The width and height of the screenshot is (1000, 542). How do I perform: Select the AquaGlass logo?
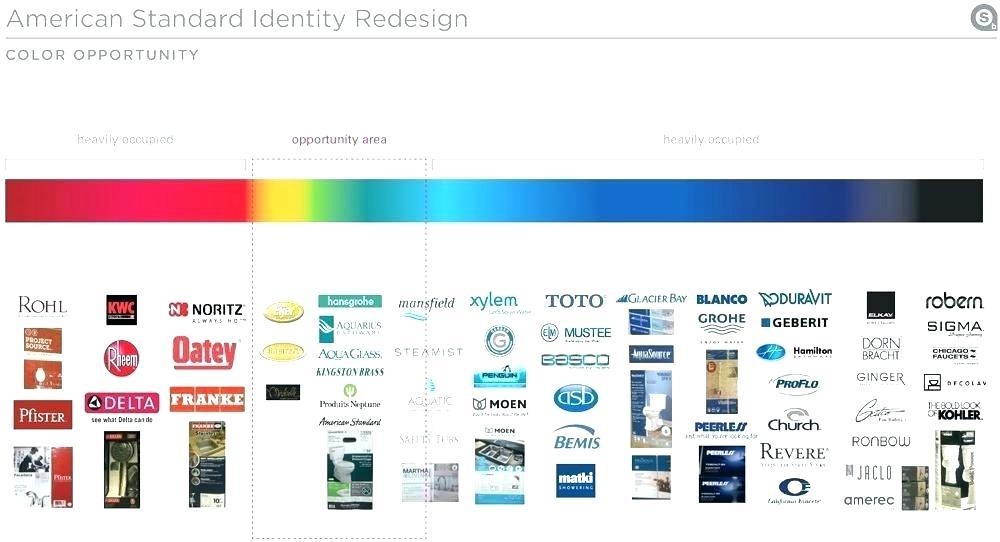[349, 354]
